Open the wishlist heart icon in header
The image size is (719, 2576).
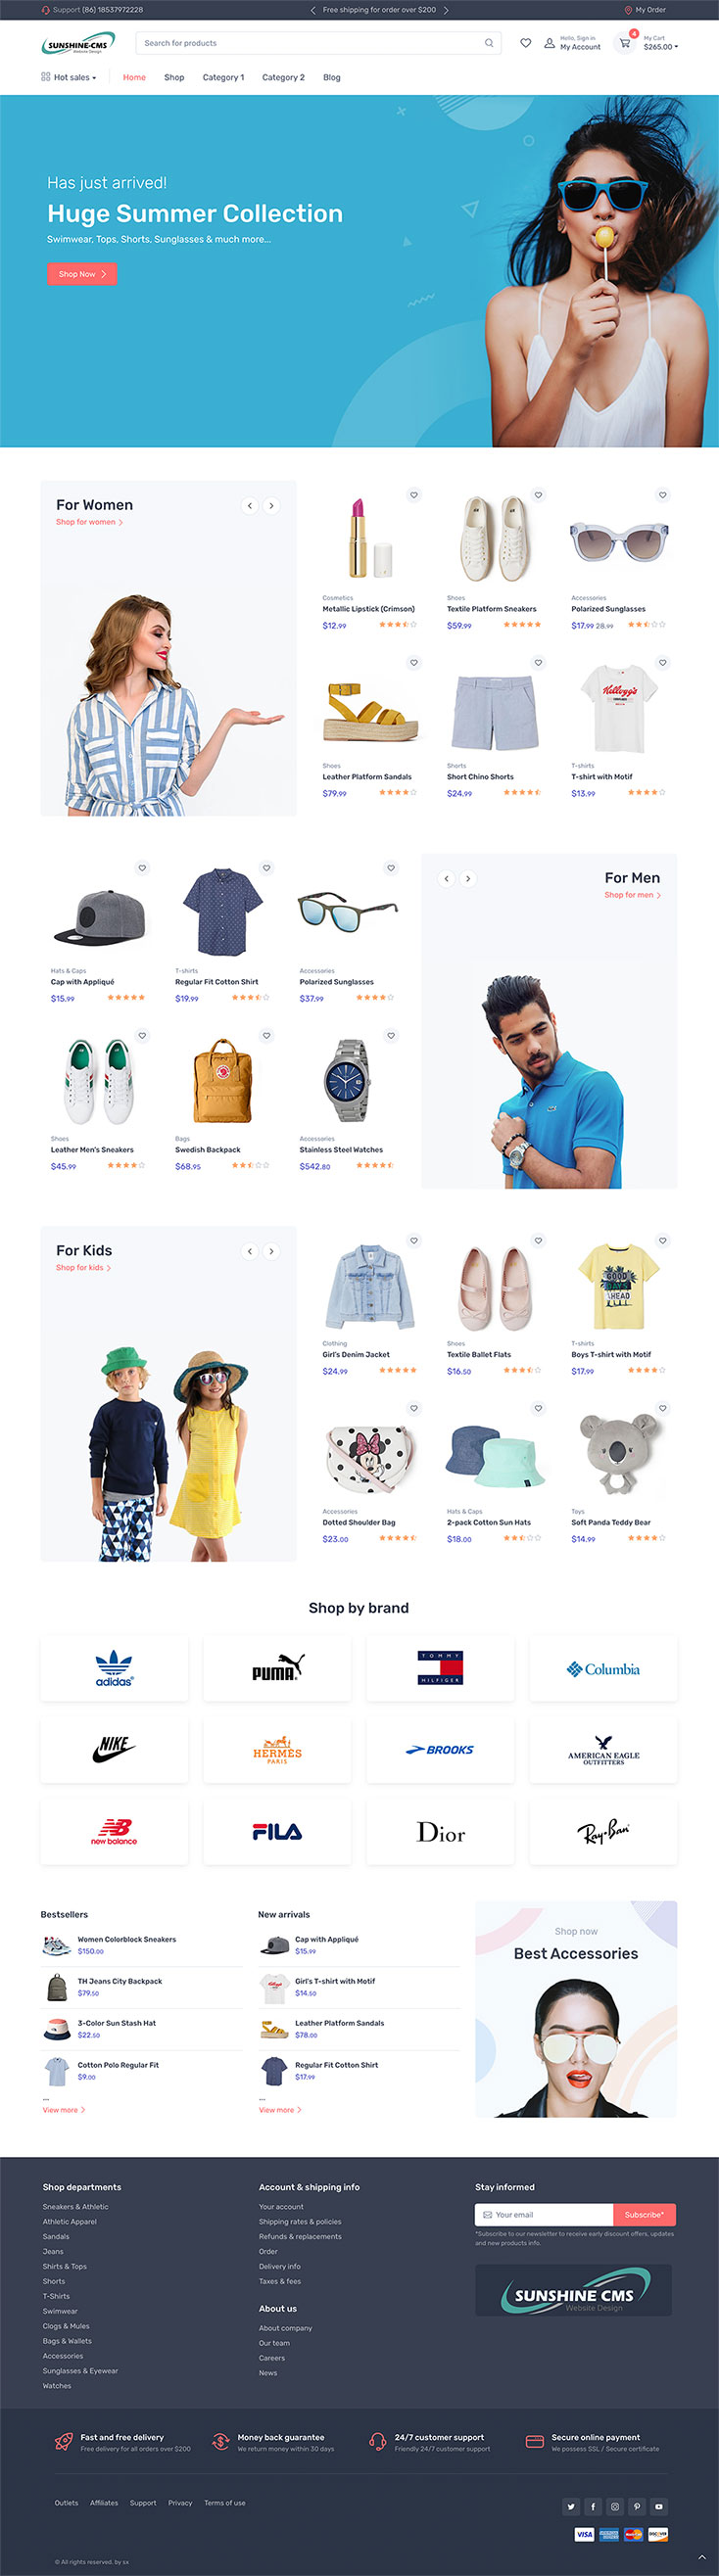pyautogui.click(x=526, y=43)
